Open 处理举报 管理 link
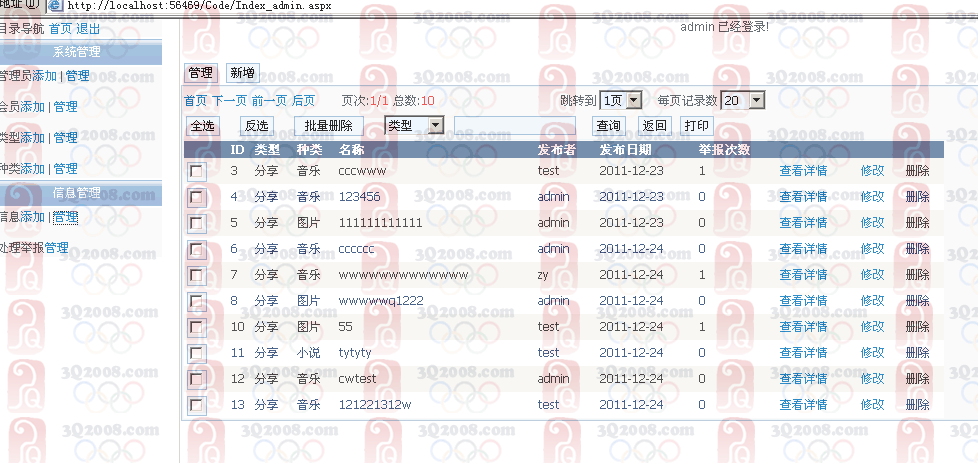Image resolution: width=978 pixels, height=463 pixels. click(x=57, y=248)
